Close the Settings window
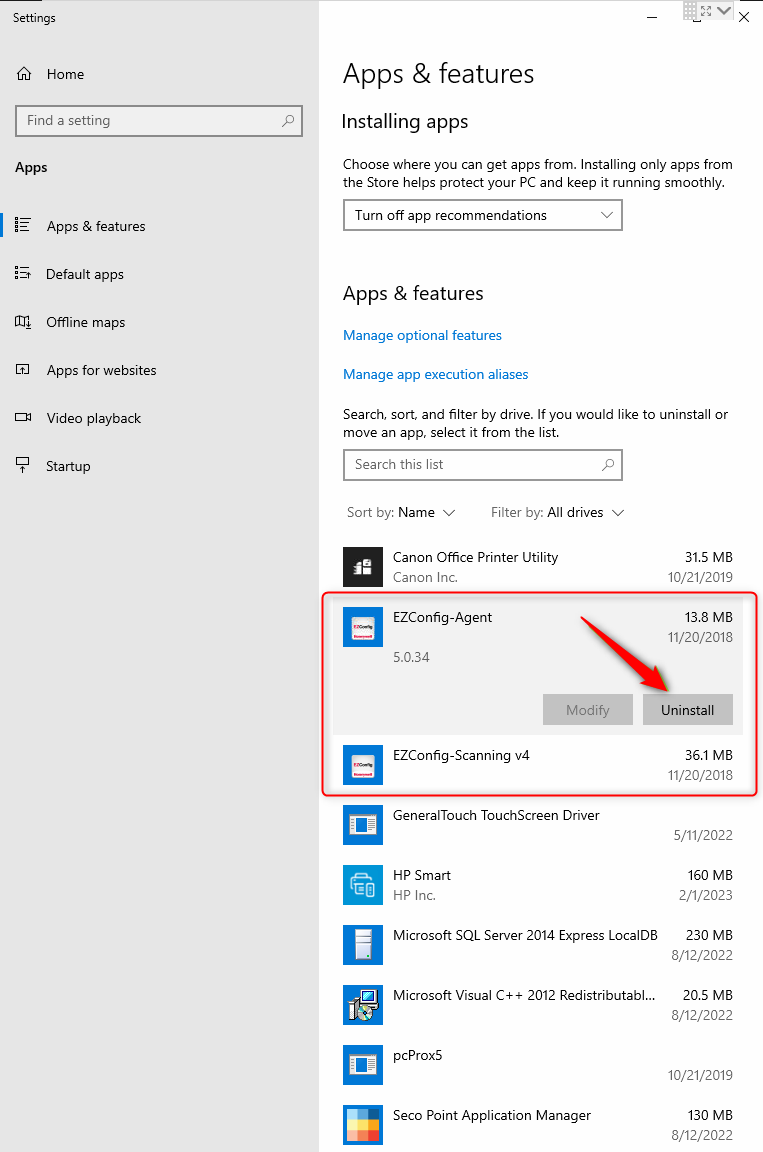763x1152 pixels. [x=744, y=18]
